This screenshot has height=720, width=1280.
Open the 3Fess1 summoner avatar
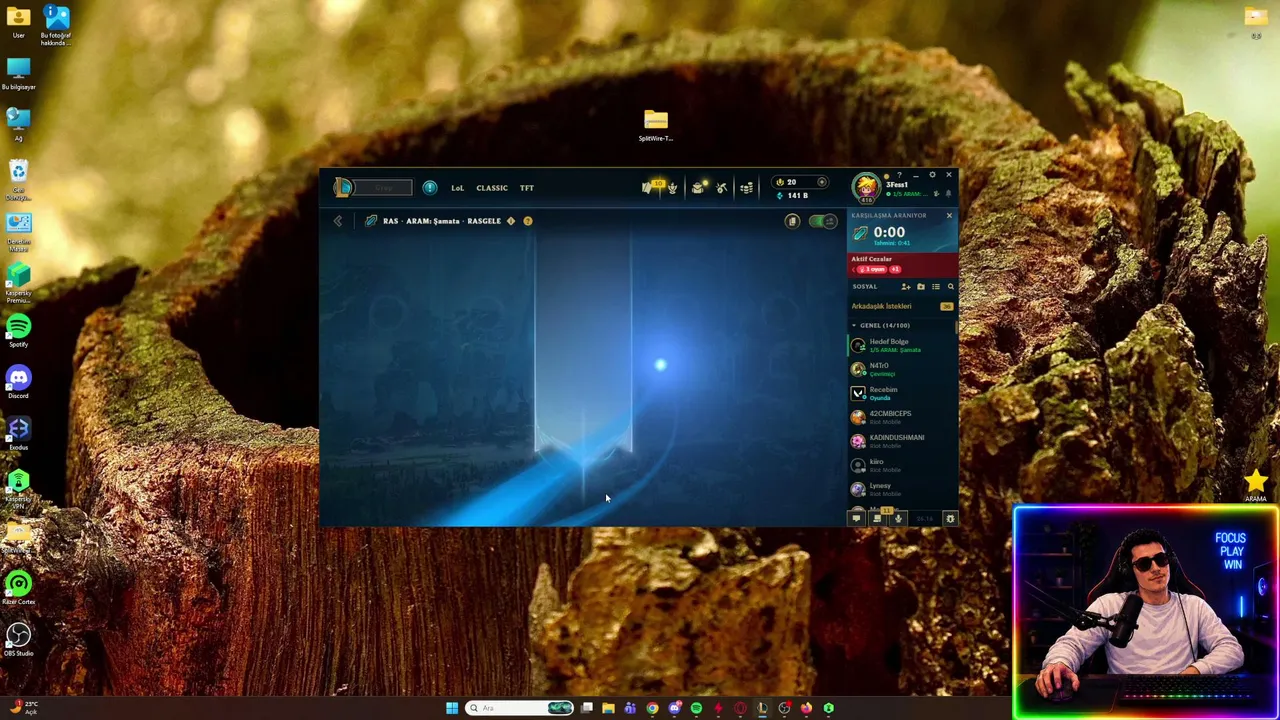pyautogui.click(x=866, y=187)
